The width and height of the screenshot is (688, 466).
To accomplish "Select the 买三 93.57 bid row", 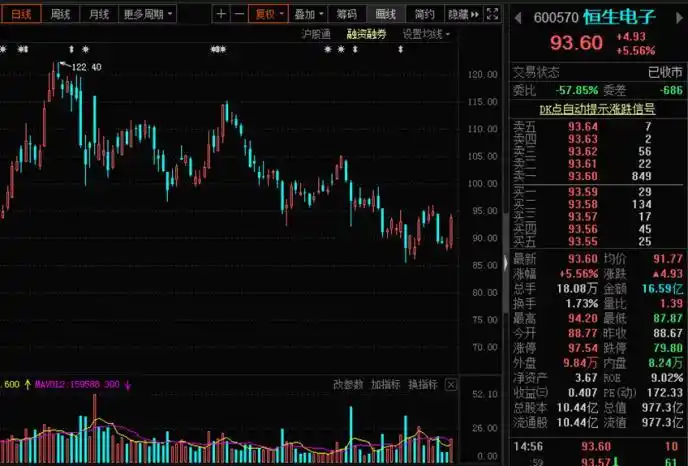I will point(598,216).
